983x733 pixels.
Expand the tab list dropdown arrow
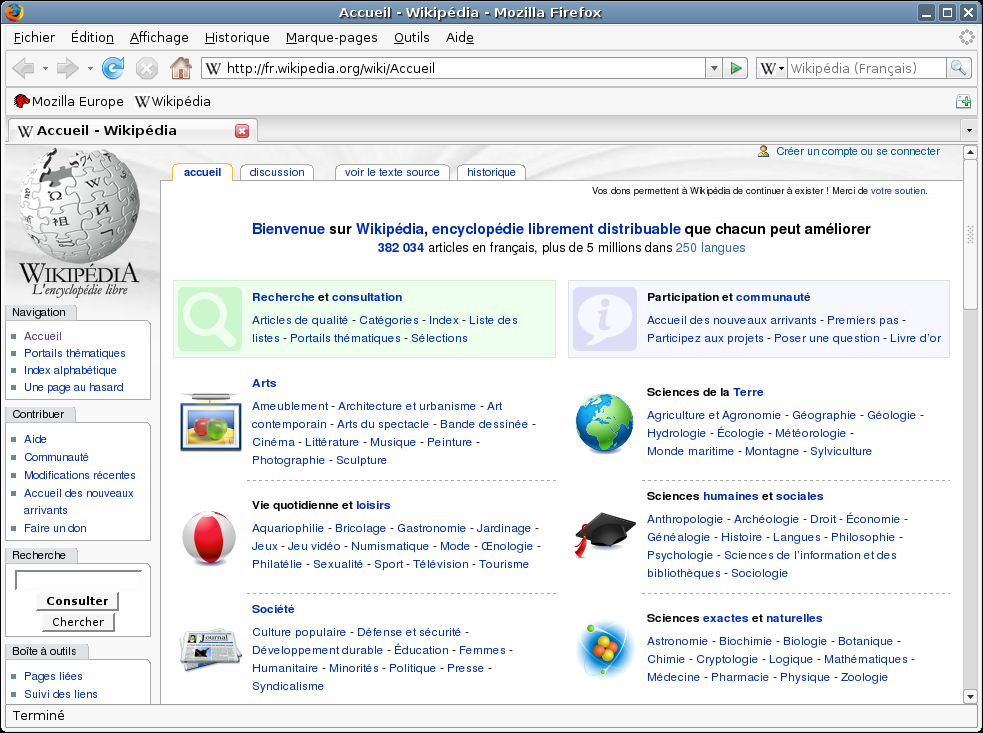[969, 130]
